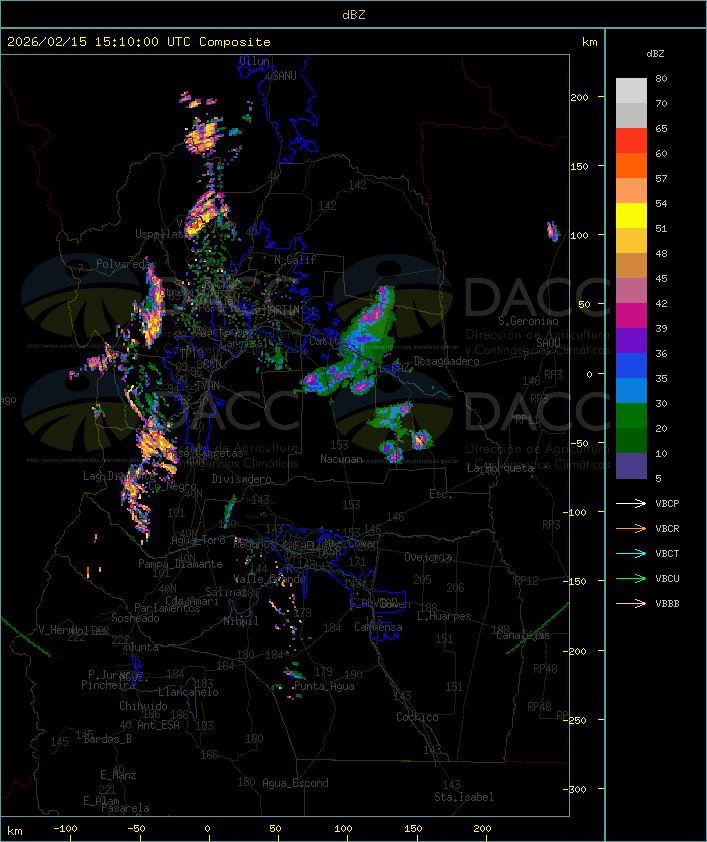Click the pink VBBB arrow icon

tap(631, 604)
